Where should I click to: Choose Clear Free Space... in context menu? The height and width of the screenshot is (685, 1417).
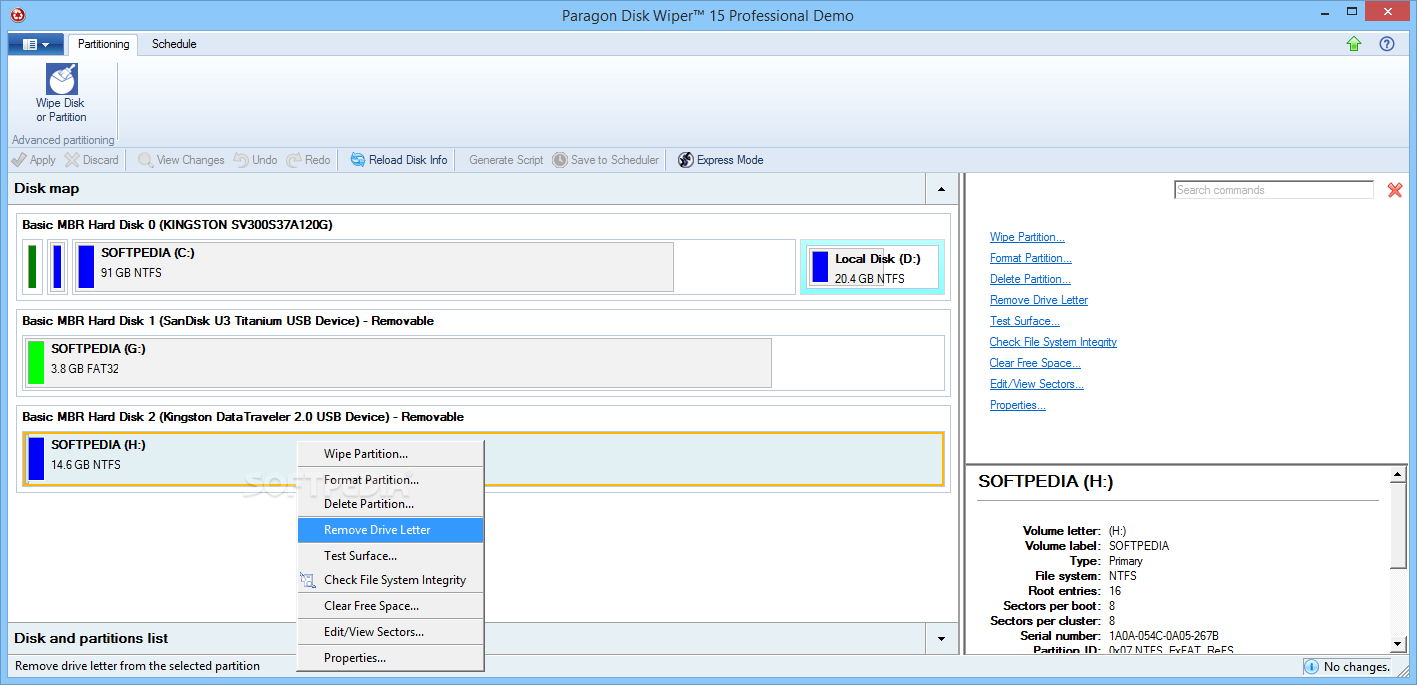[x=390, y=606]
